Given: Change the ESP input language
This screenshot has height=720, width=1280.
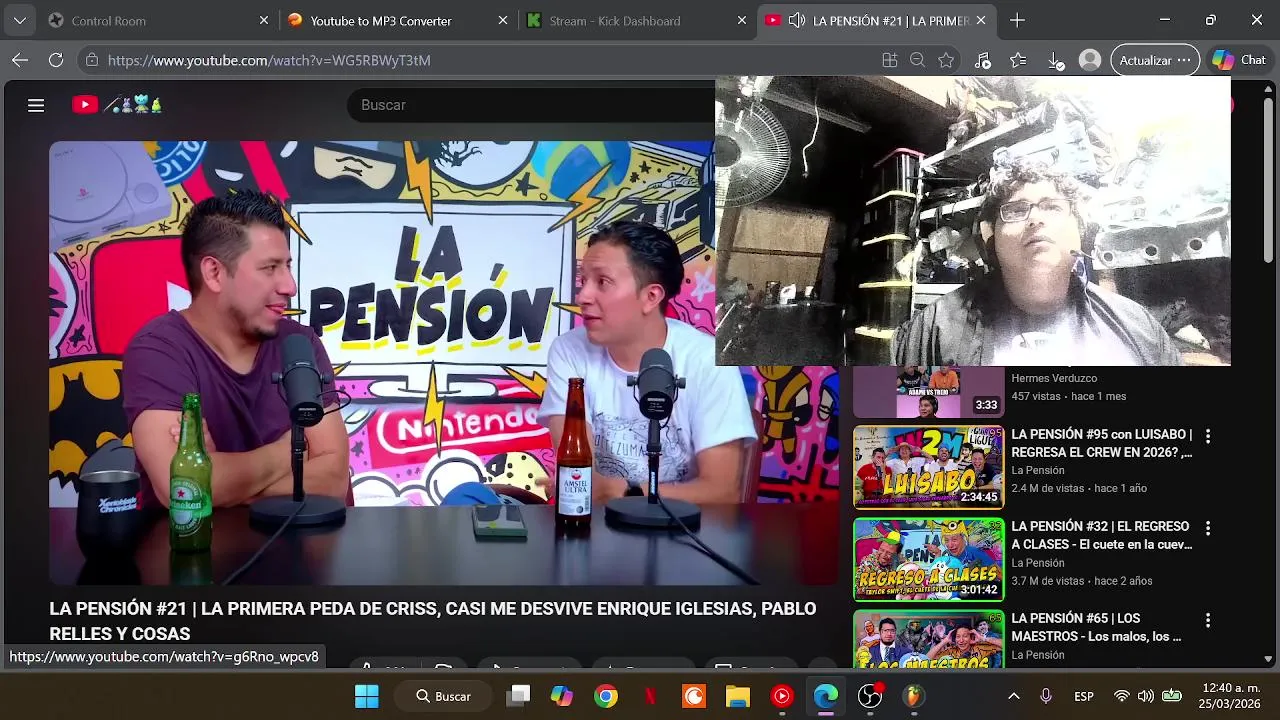Looking at the screenshot, I should tap(1084, 696).
